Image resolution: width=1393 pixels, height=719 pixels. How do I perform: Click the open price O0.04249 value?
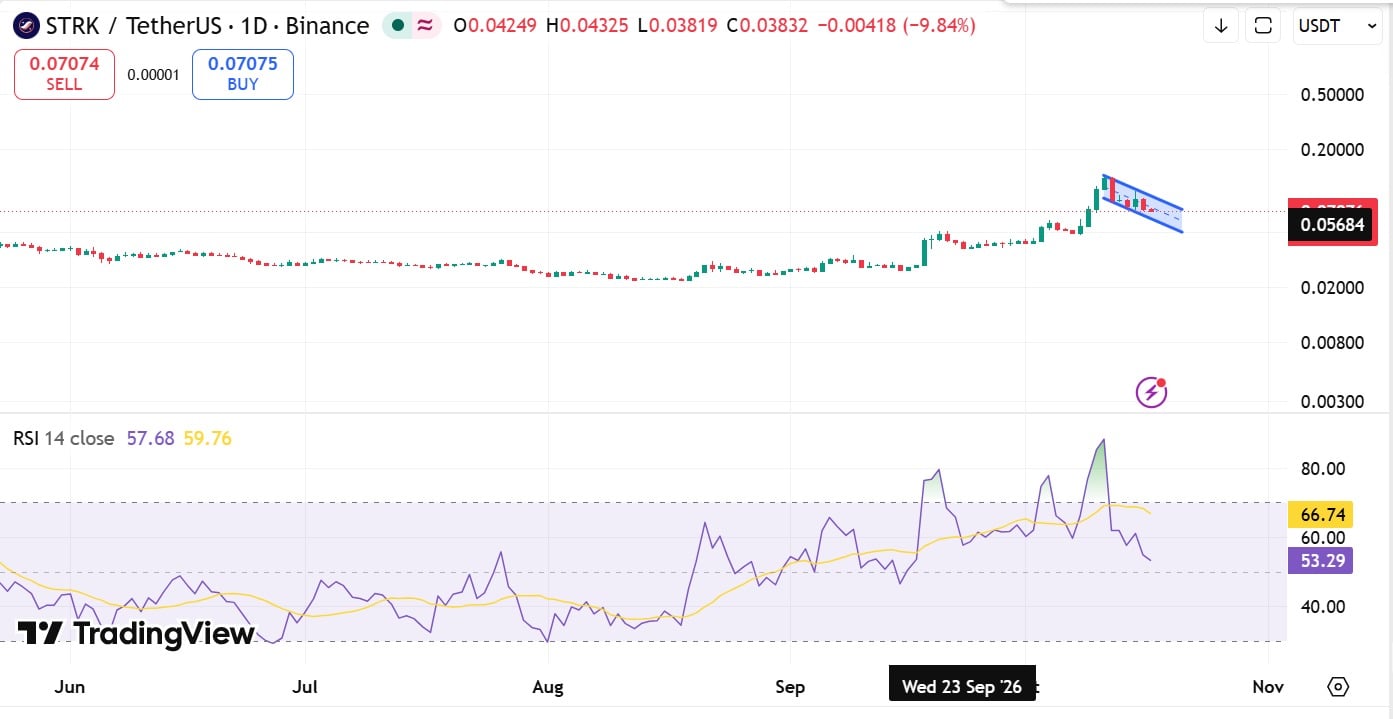(x=496, y=26)
